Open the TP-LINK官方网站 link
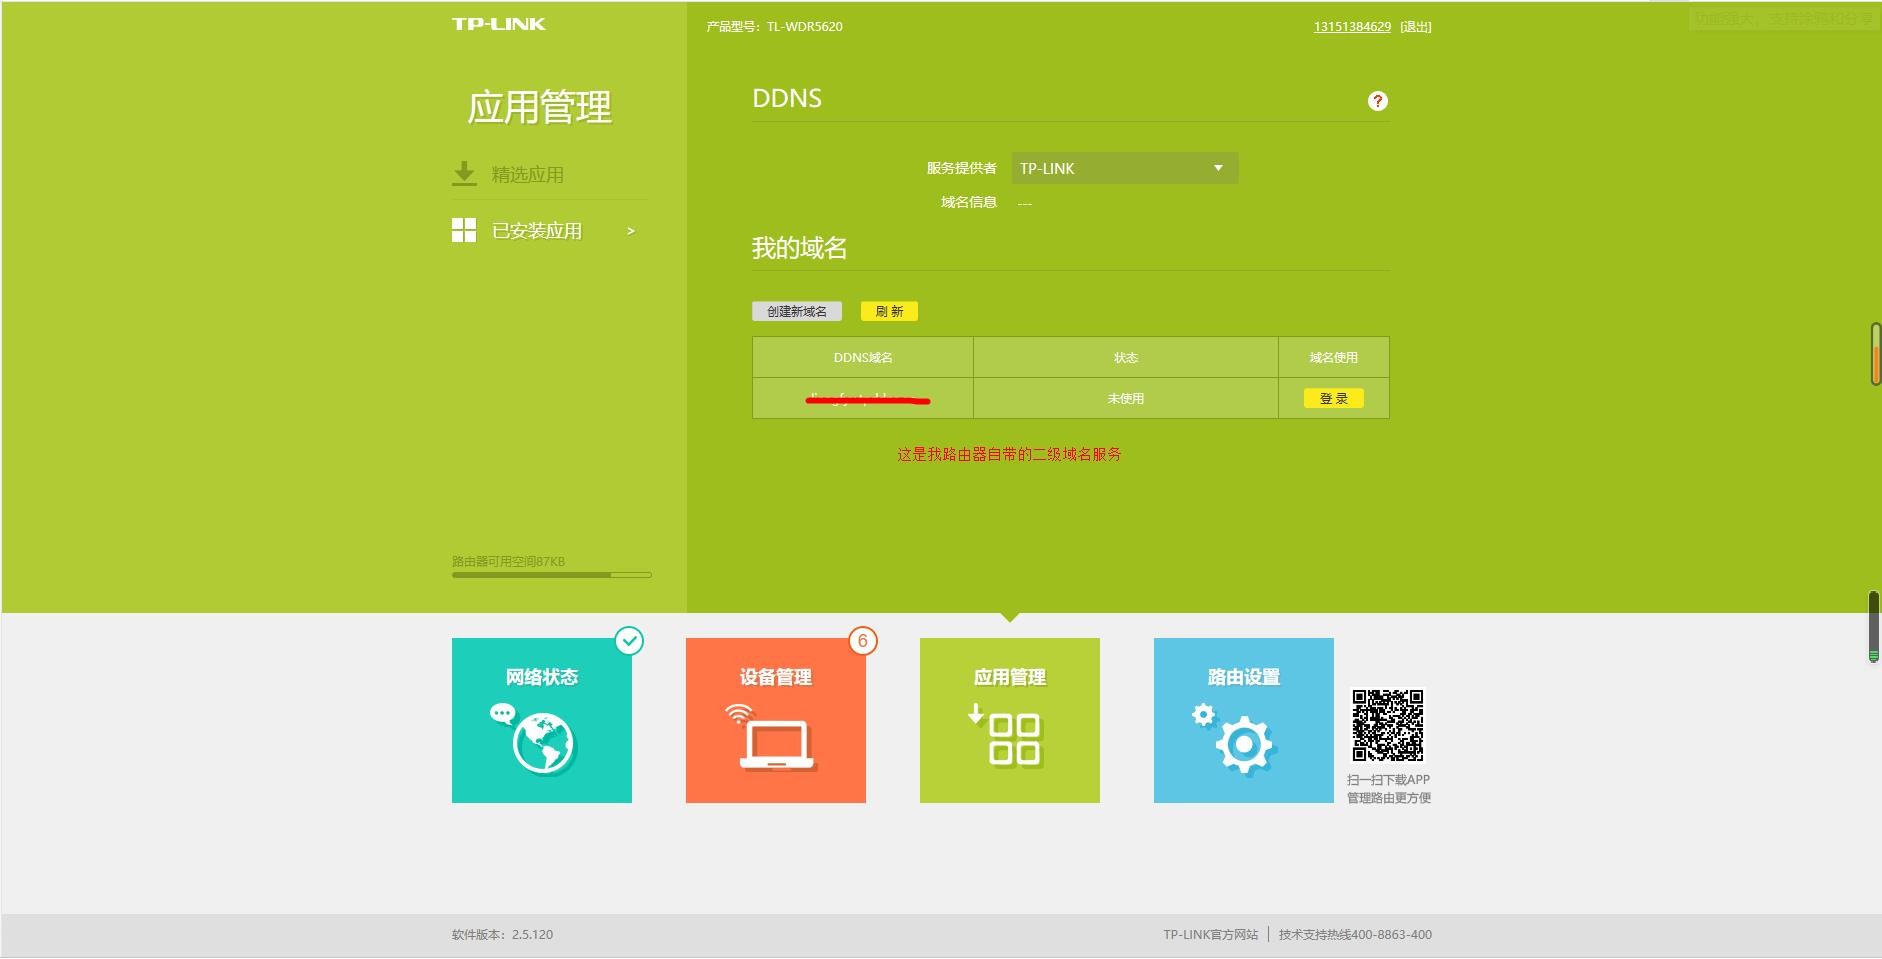 click(1210, 934)
